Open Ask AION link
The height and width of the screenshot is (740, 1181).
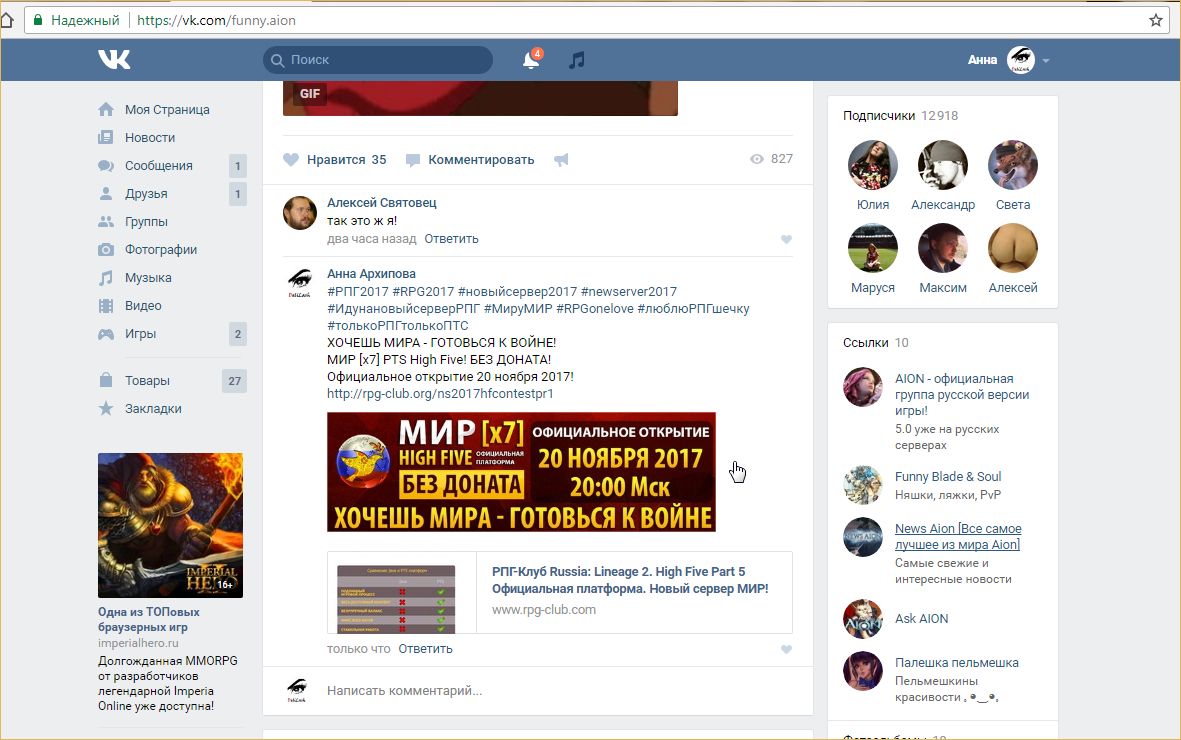pyautogui.click(x=922, y=619)
